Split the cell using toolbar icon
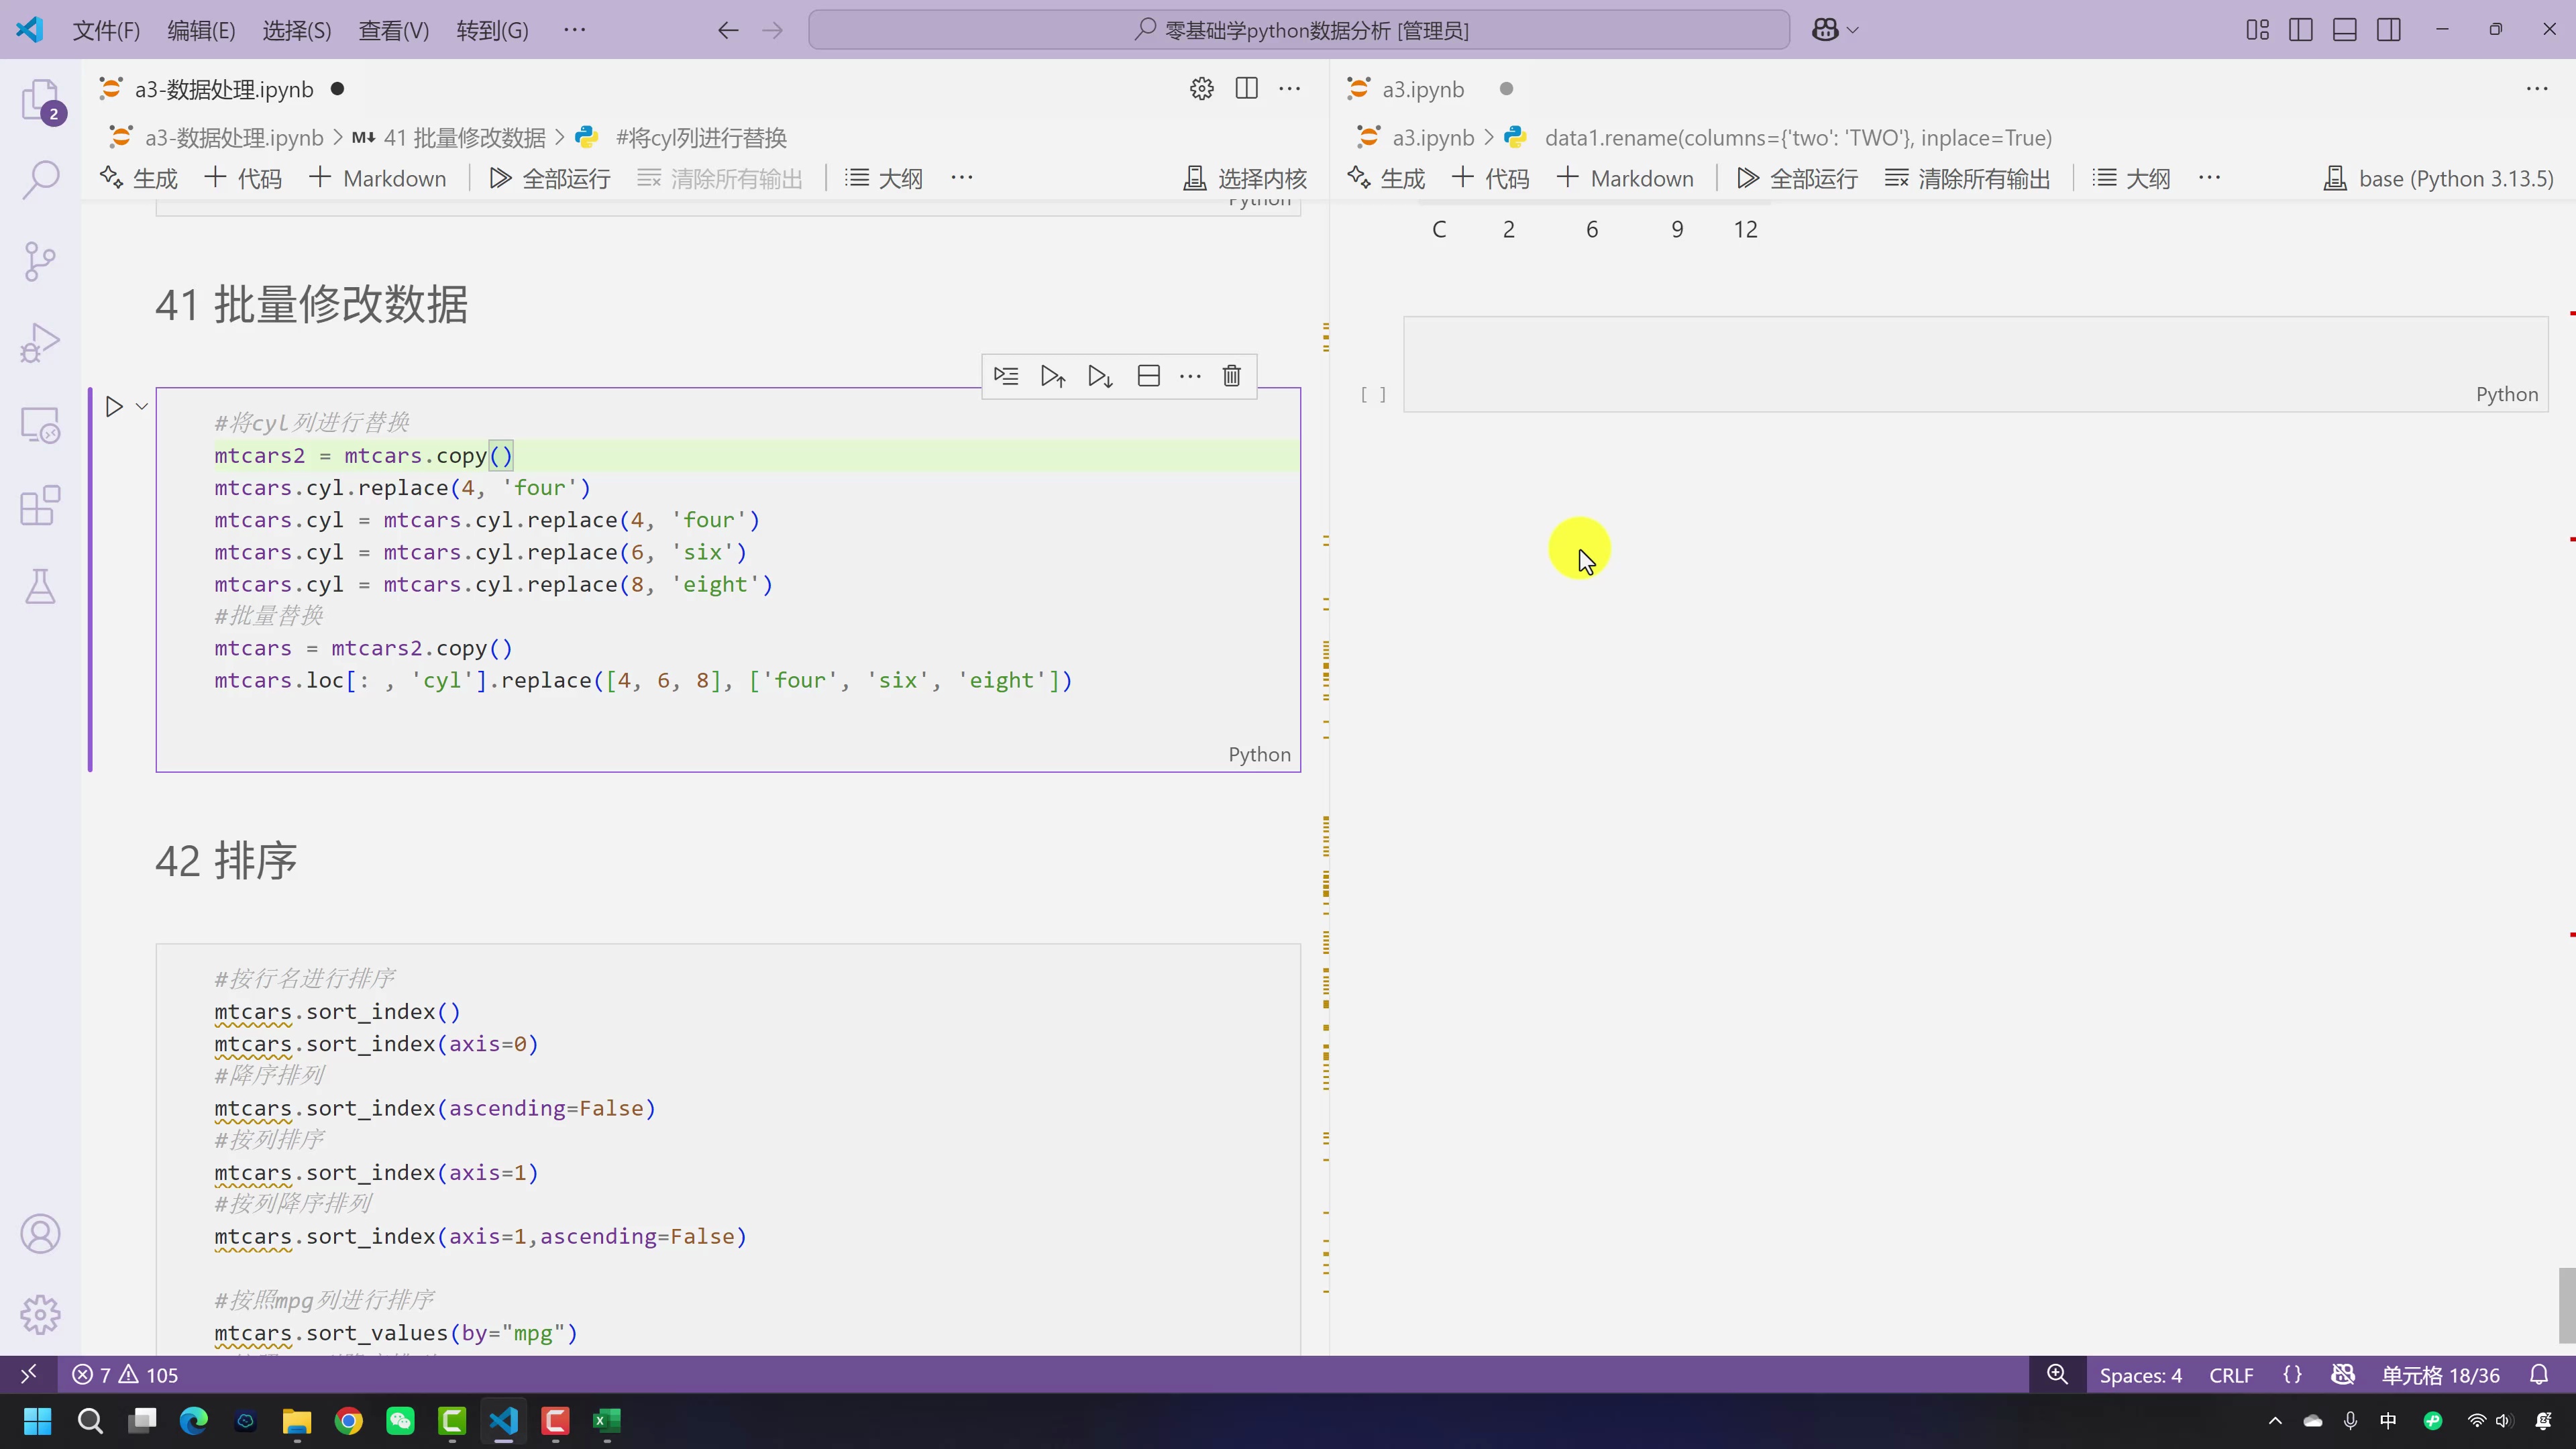The height and width of the screenshot is (1449, 2576). pos(1149,376)
